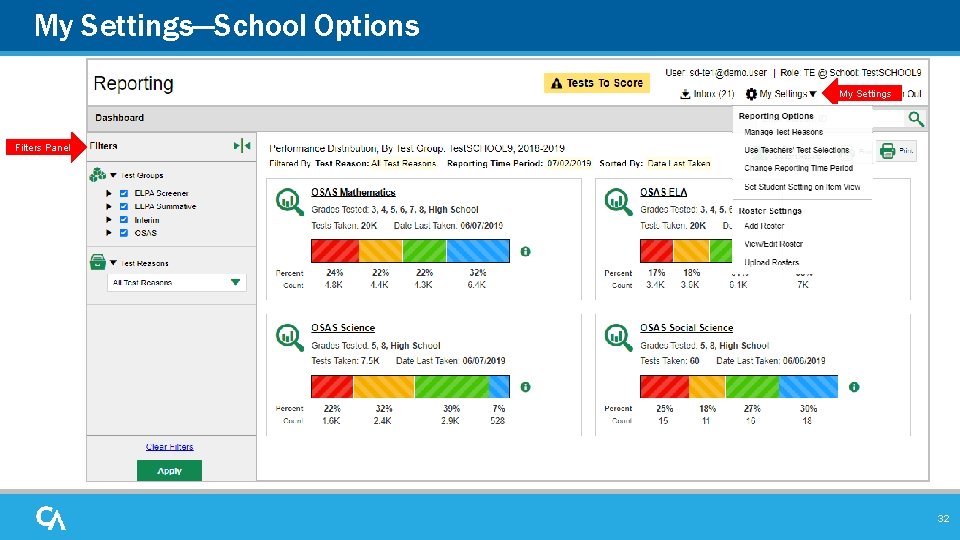Show info icon beside OSAS Social Science bar

[854, 387]
